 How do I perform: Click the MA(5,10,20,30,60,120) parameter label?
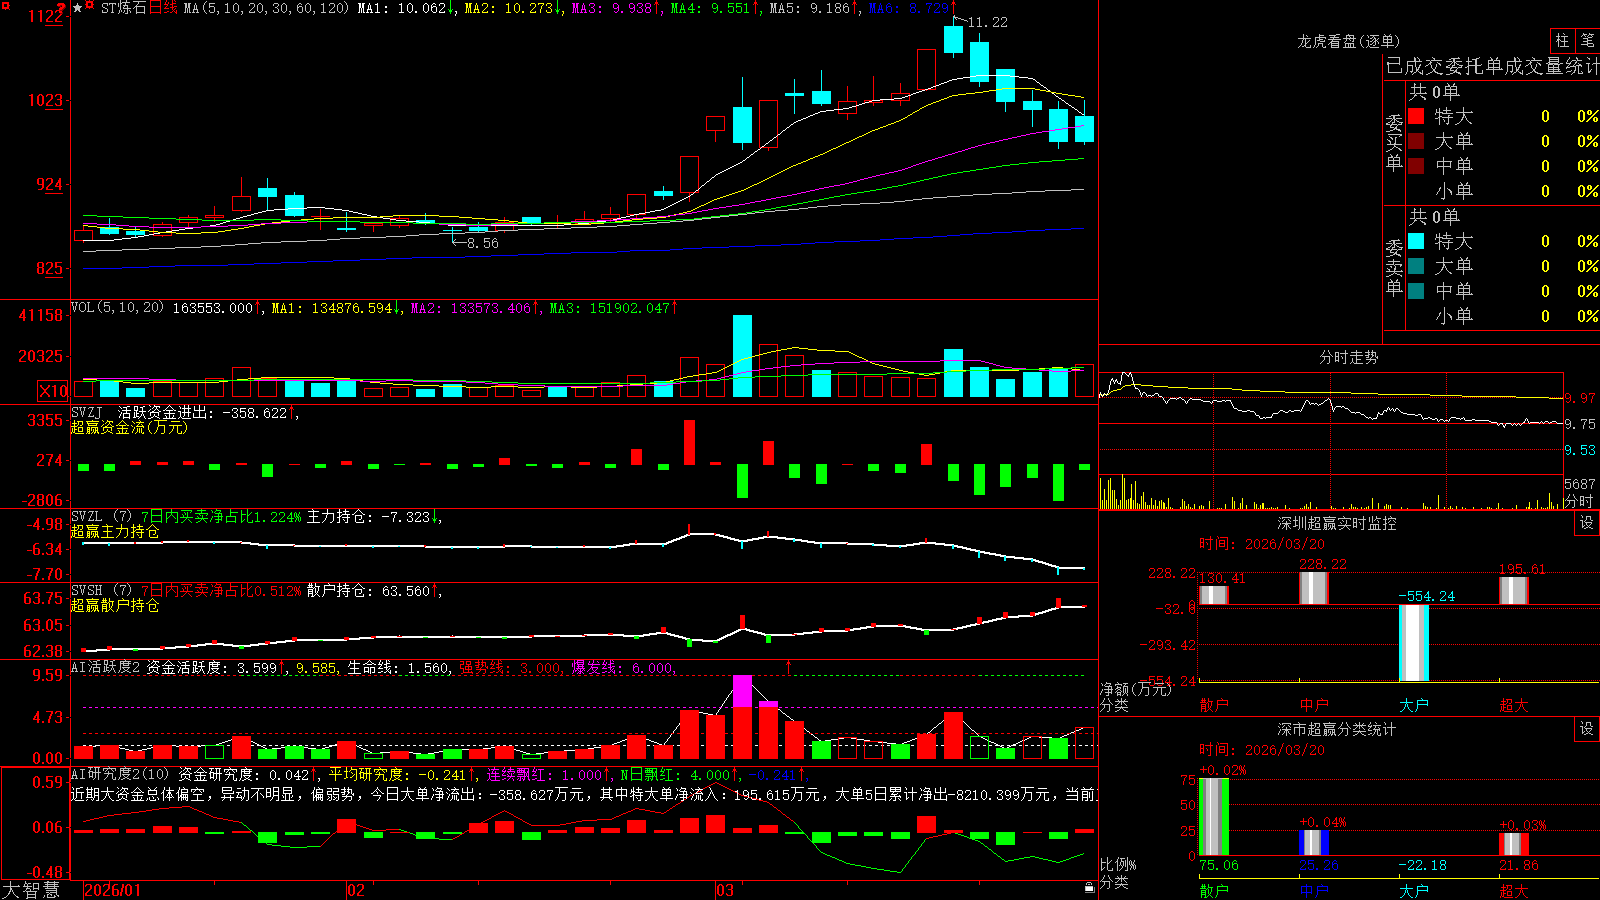pyautogui.click(x=266, y=8)
